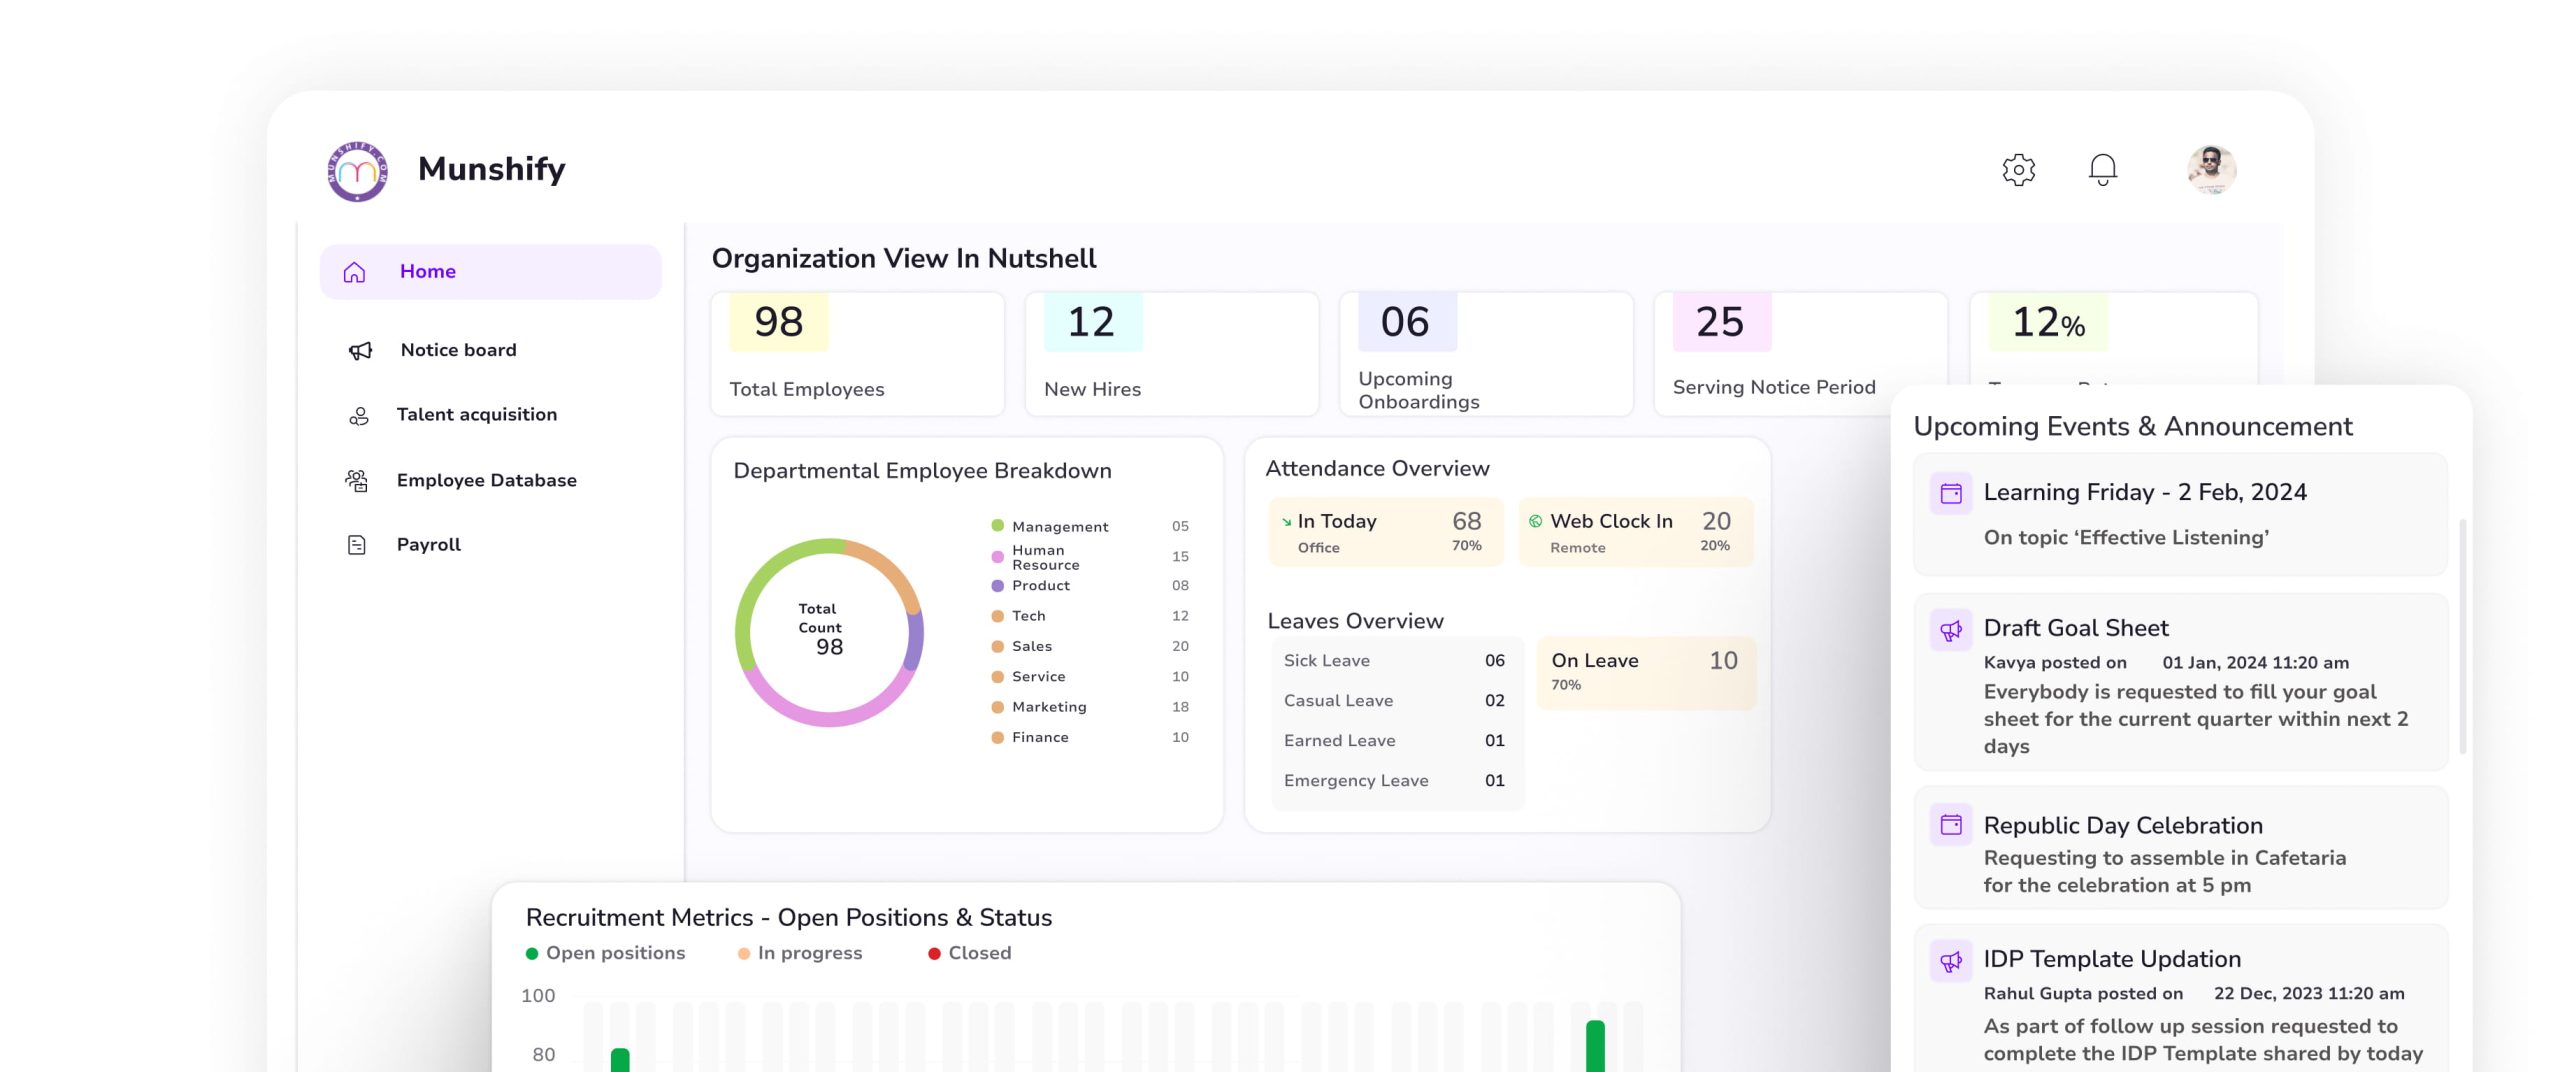This screenshot has height=1072, width=2560.
Task: Select the Sales department row
Action: click(1090, 646)
